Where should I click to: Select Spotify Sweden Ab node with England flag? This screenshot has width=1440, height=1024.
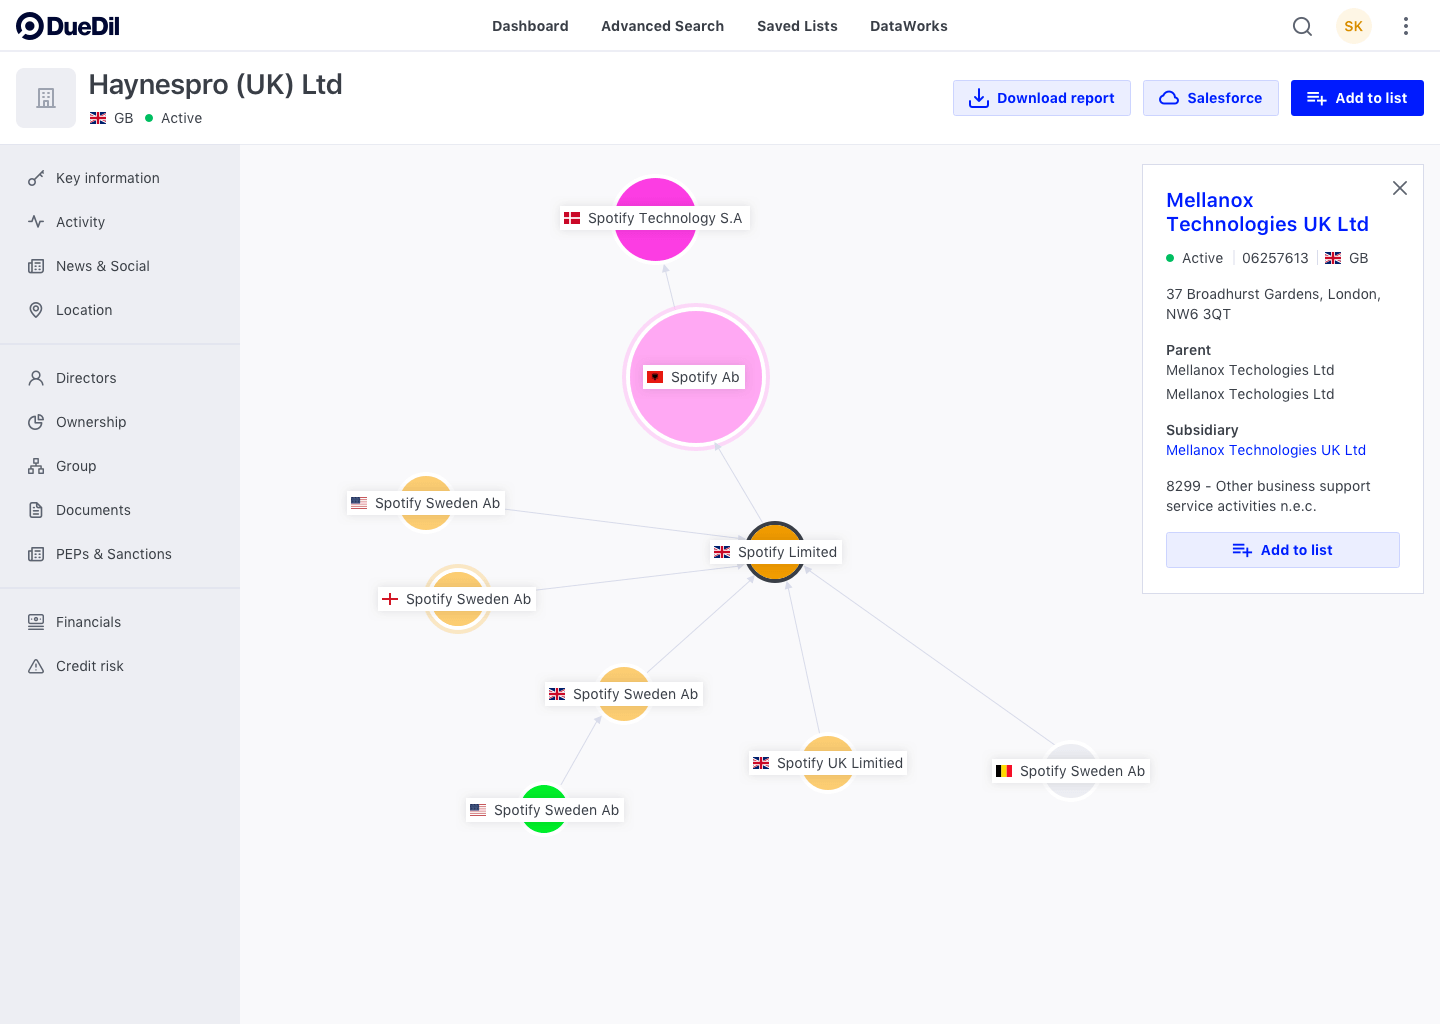458,599
